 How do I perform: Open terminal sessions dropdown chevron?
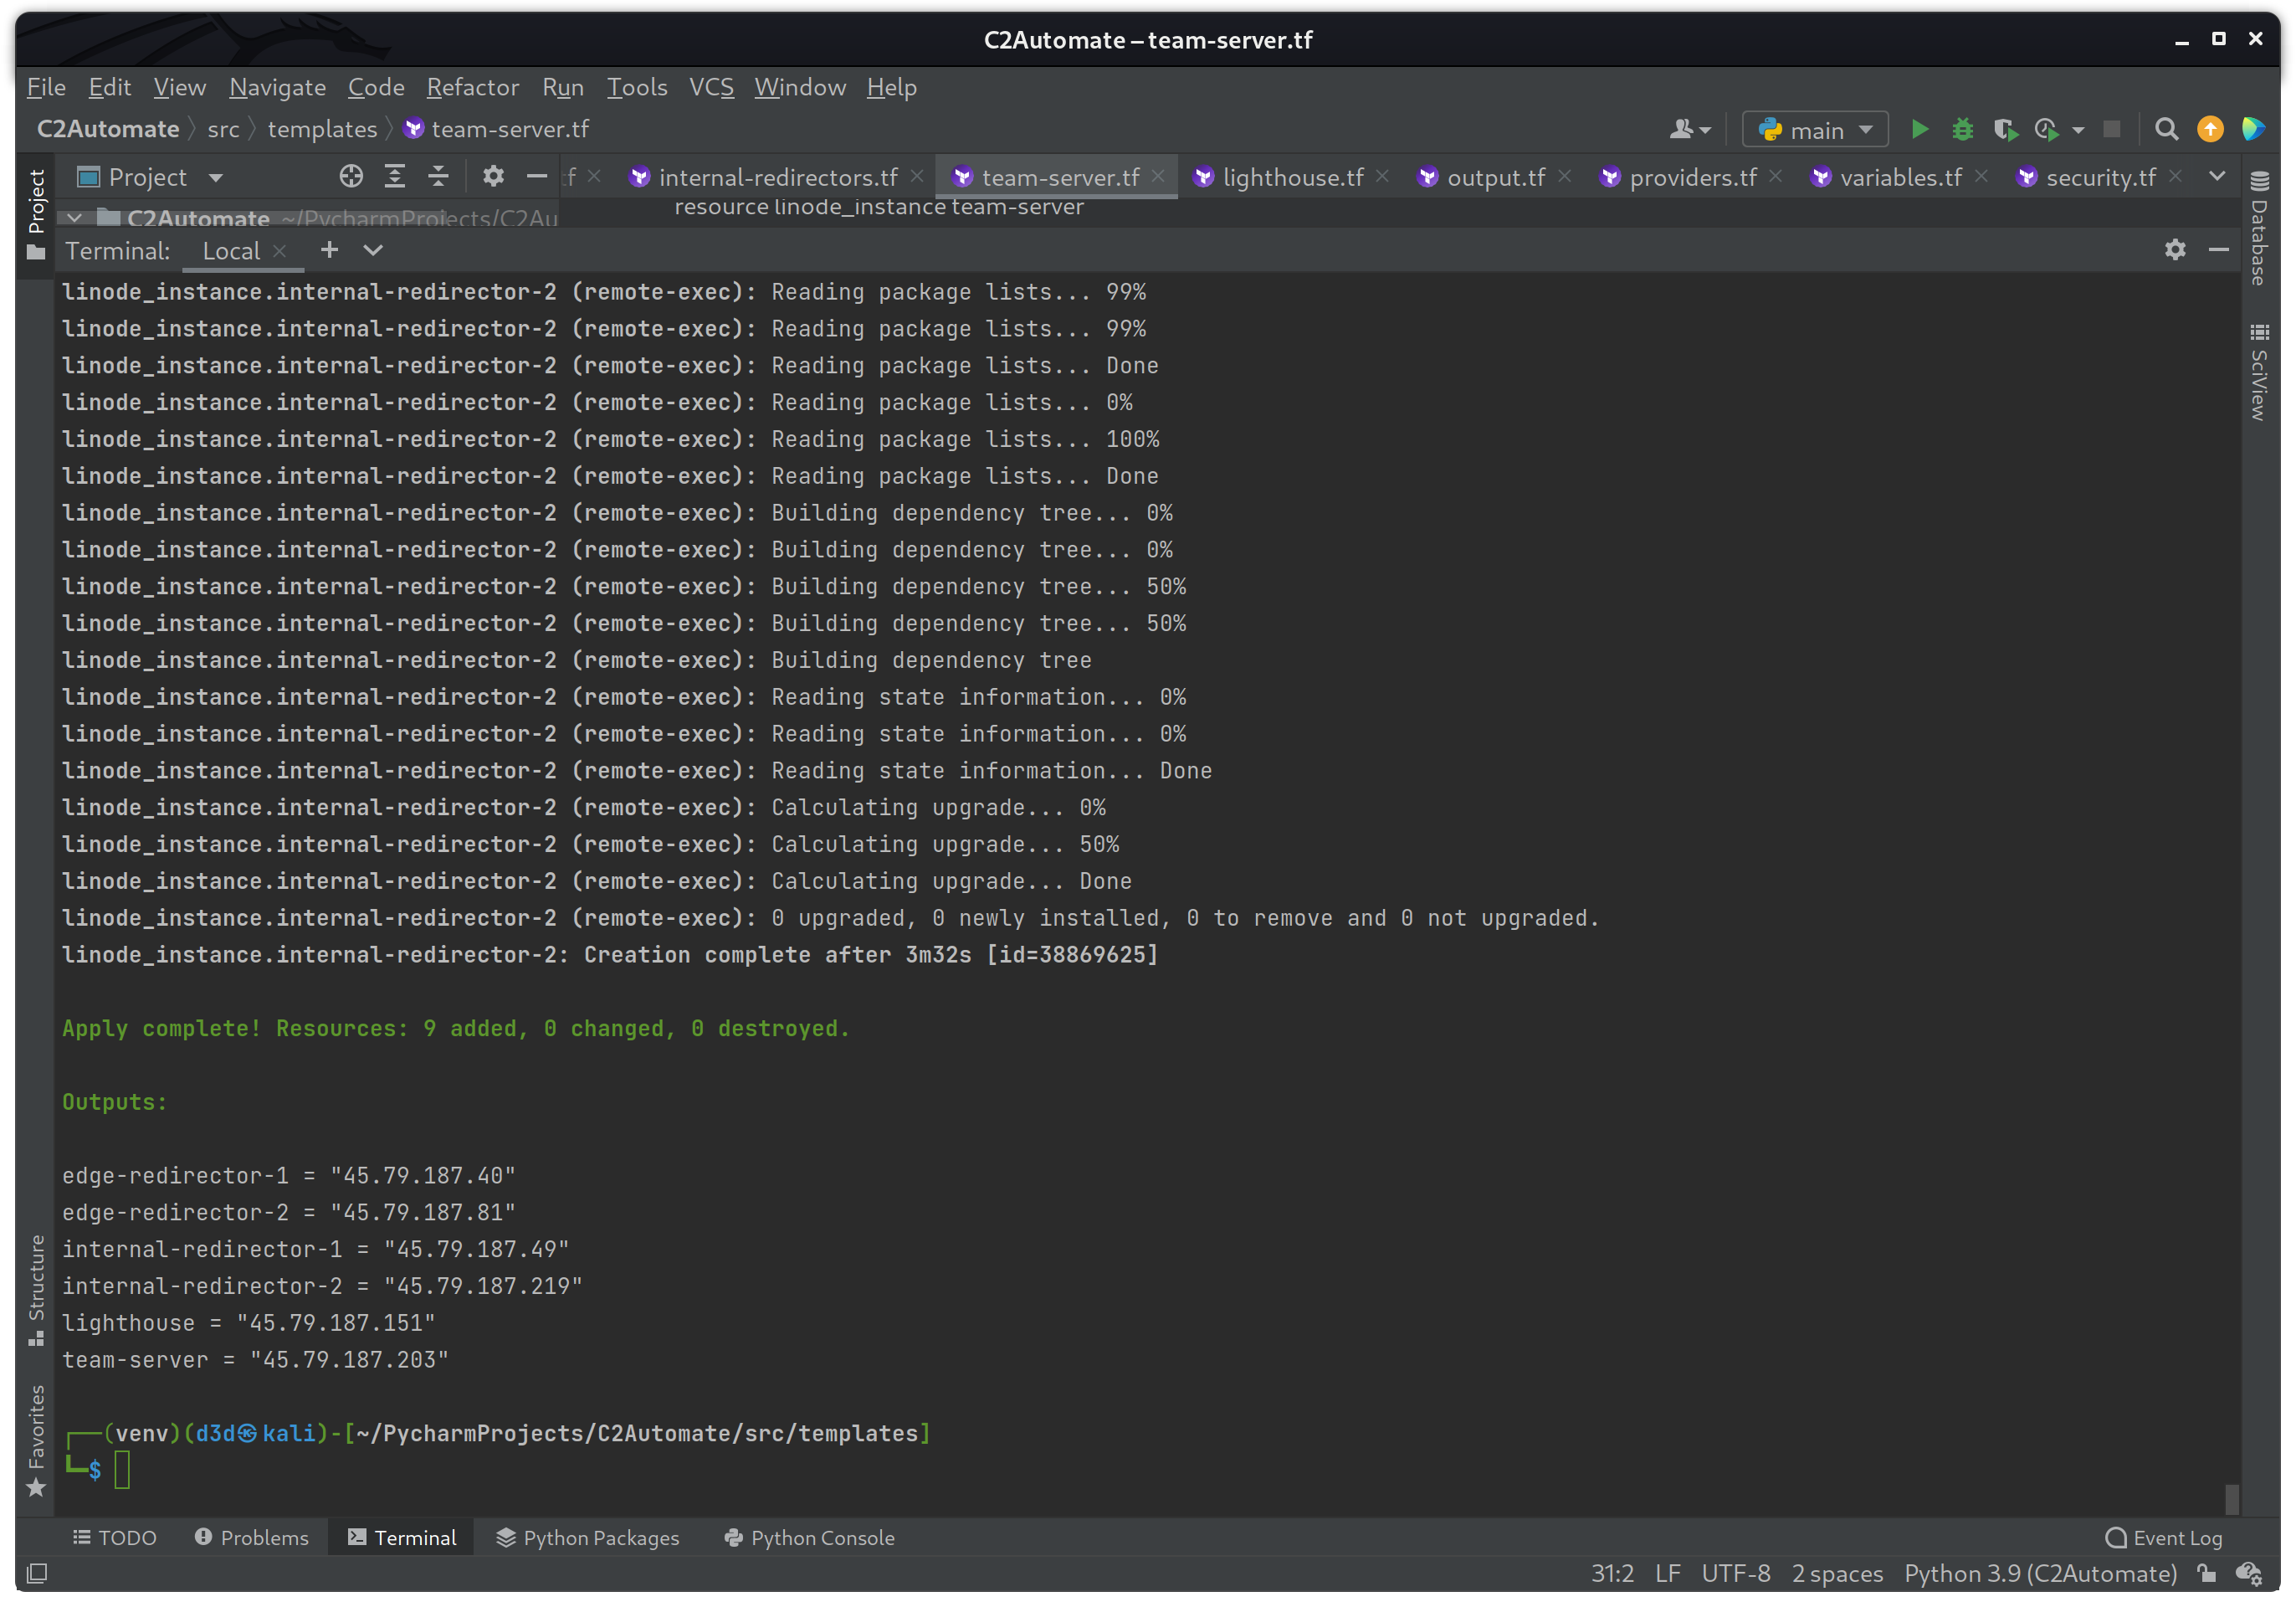[x=373, y=250]
